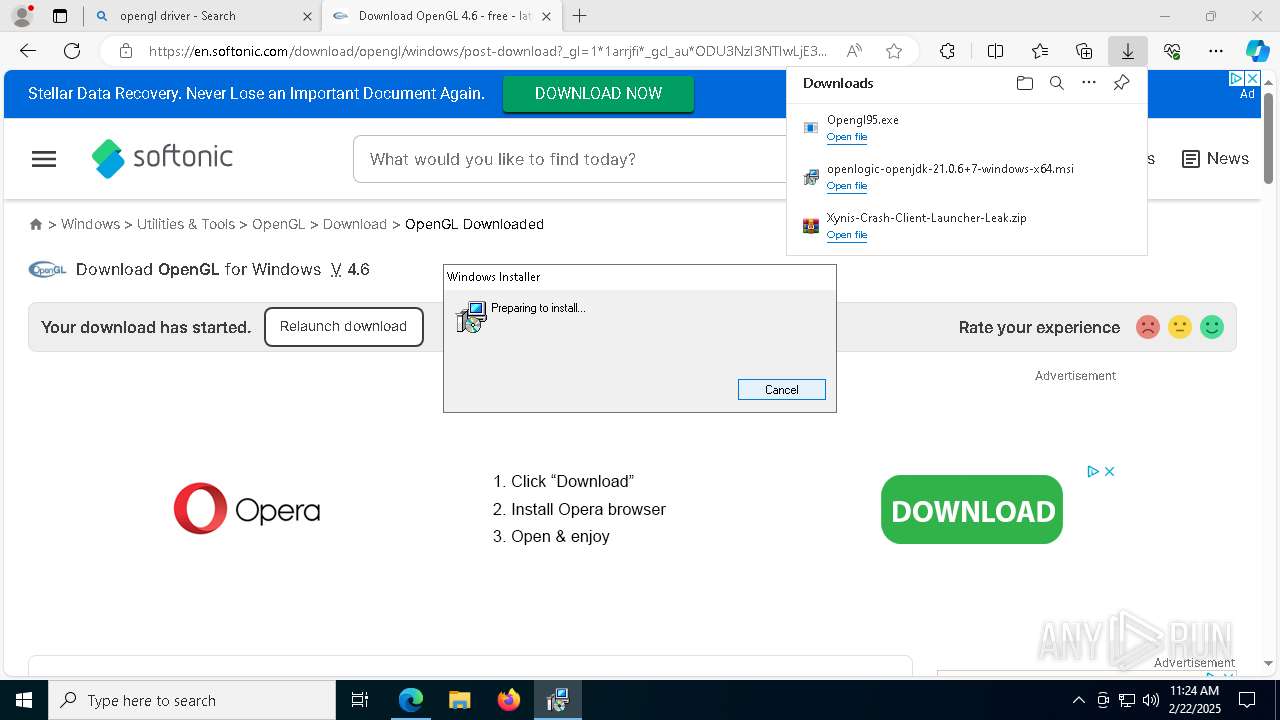1280x720 pixels.
Task: View site information padlock icon
Action: 125,51
